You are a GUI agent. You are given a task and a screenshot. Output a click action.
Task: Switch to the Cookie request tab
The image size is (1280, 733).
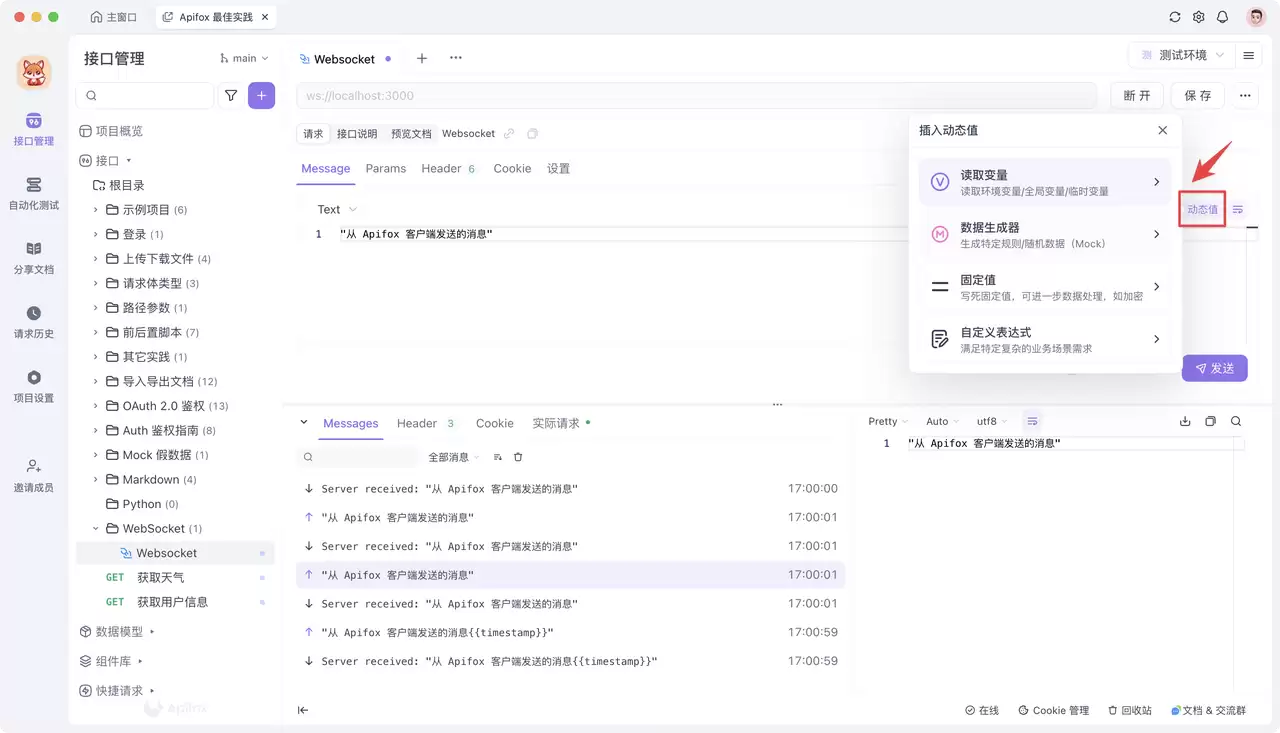(512, 169)
